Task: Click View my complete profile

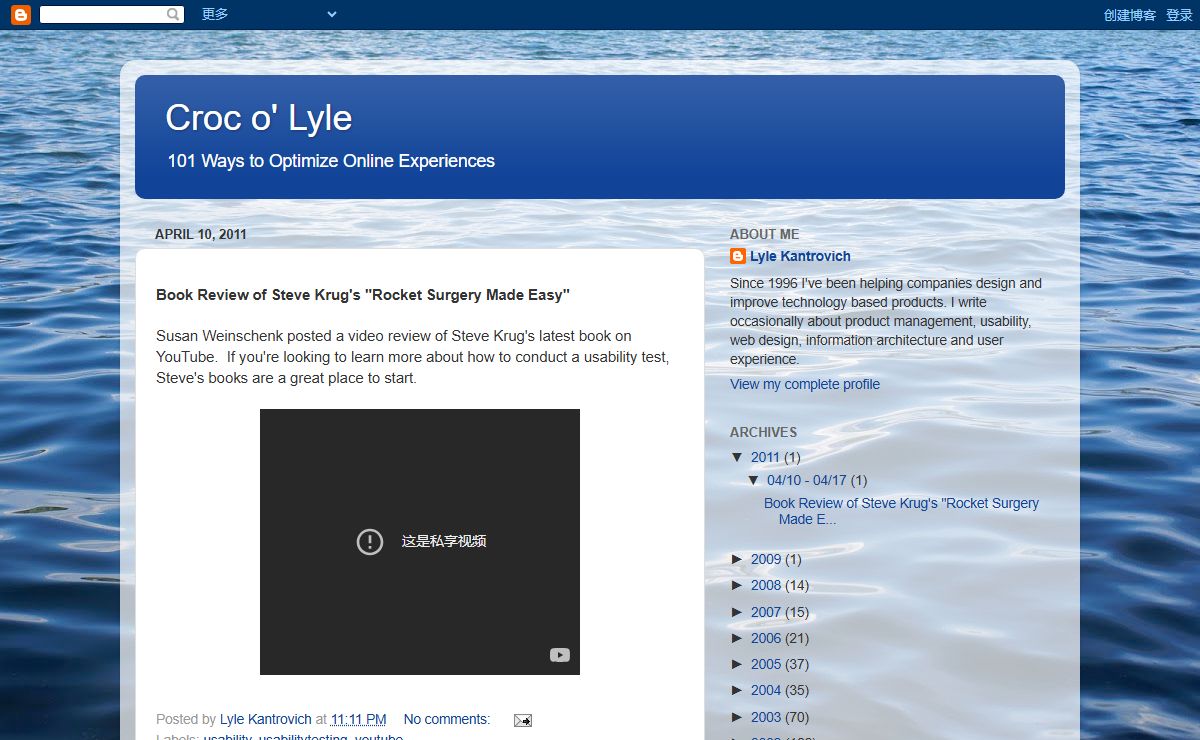Action: (x=805, y=384)
